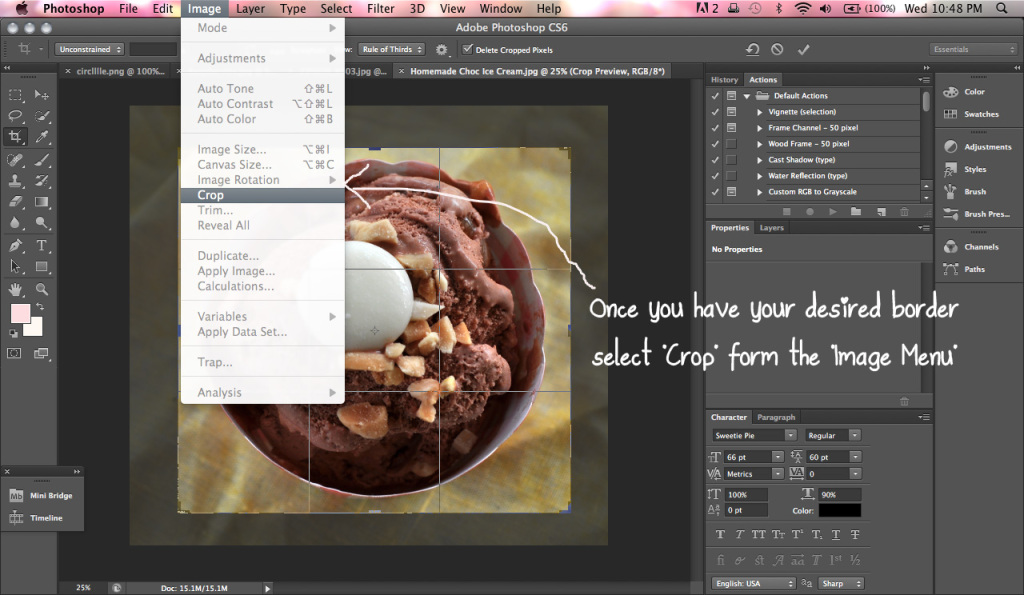Cancel the crop operation icon
The width and height of the screenshot is (1024, 595).
(x=777, y=49)
